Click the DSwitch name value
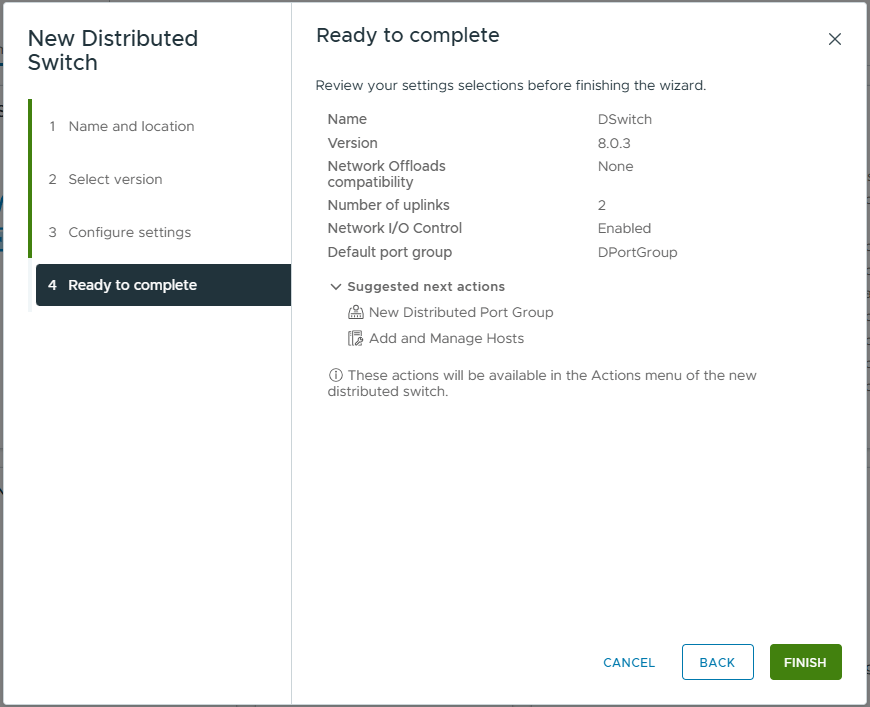870x707 pixels. [x=625, y=119]
